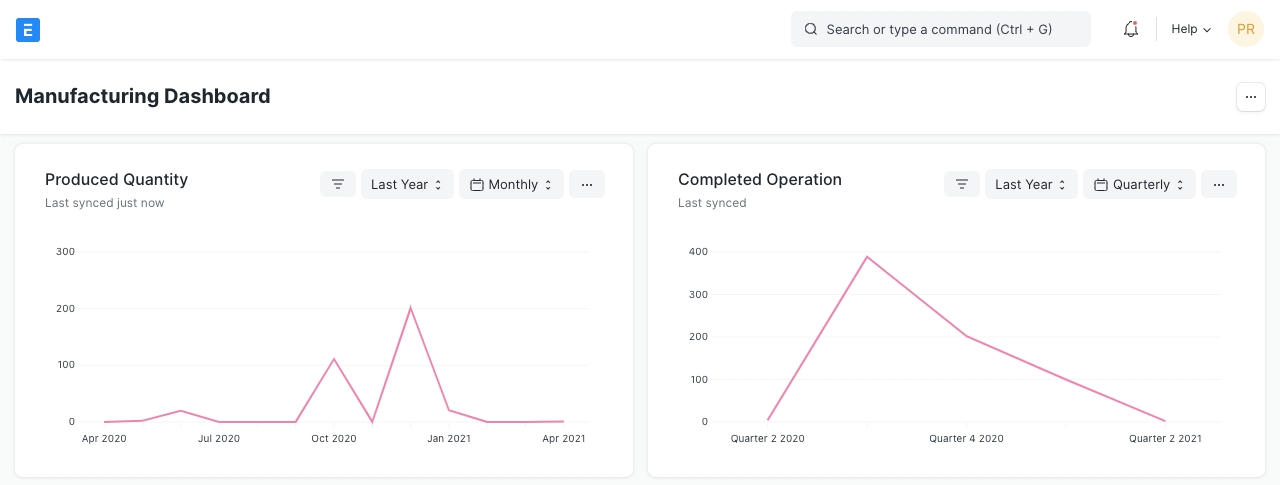Focus the search or command bar
The height and width of the screenshot is (485, 1280).
pyautogui.click(x=940, y=30)
